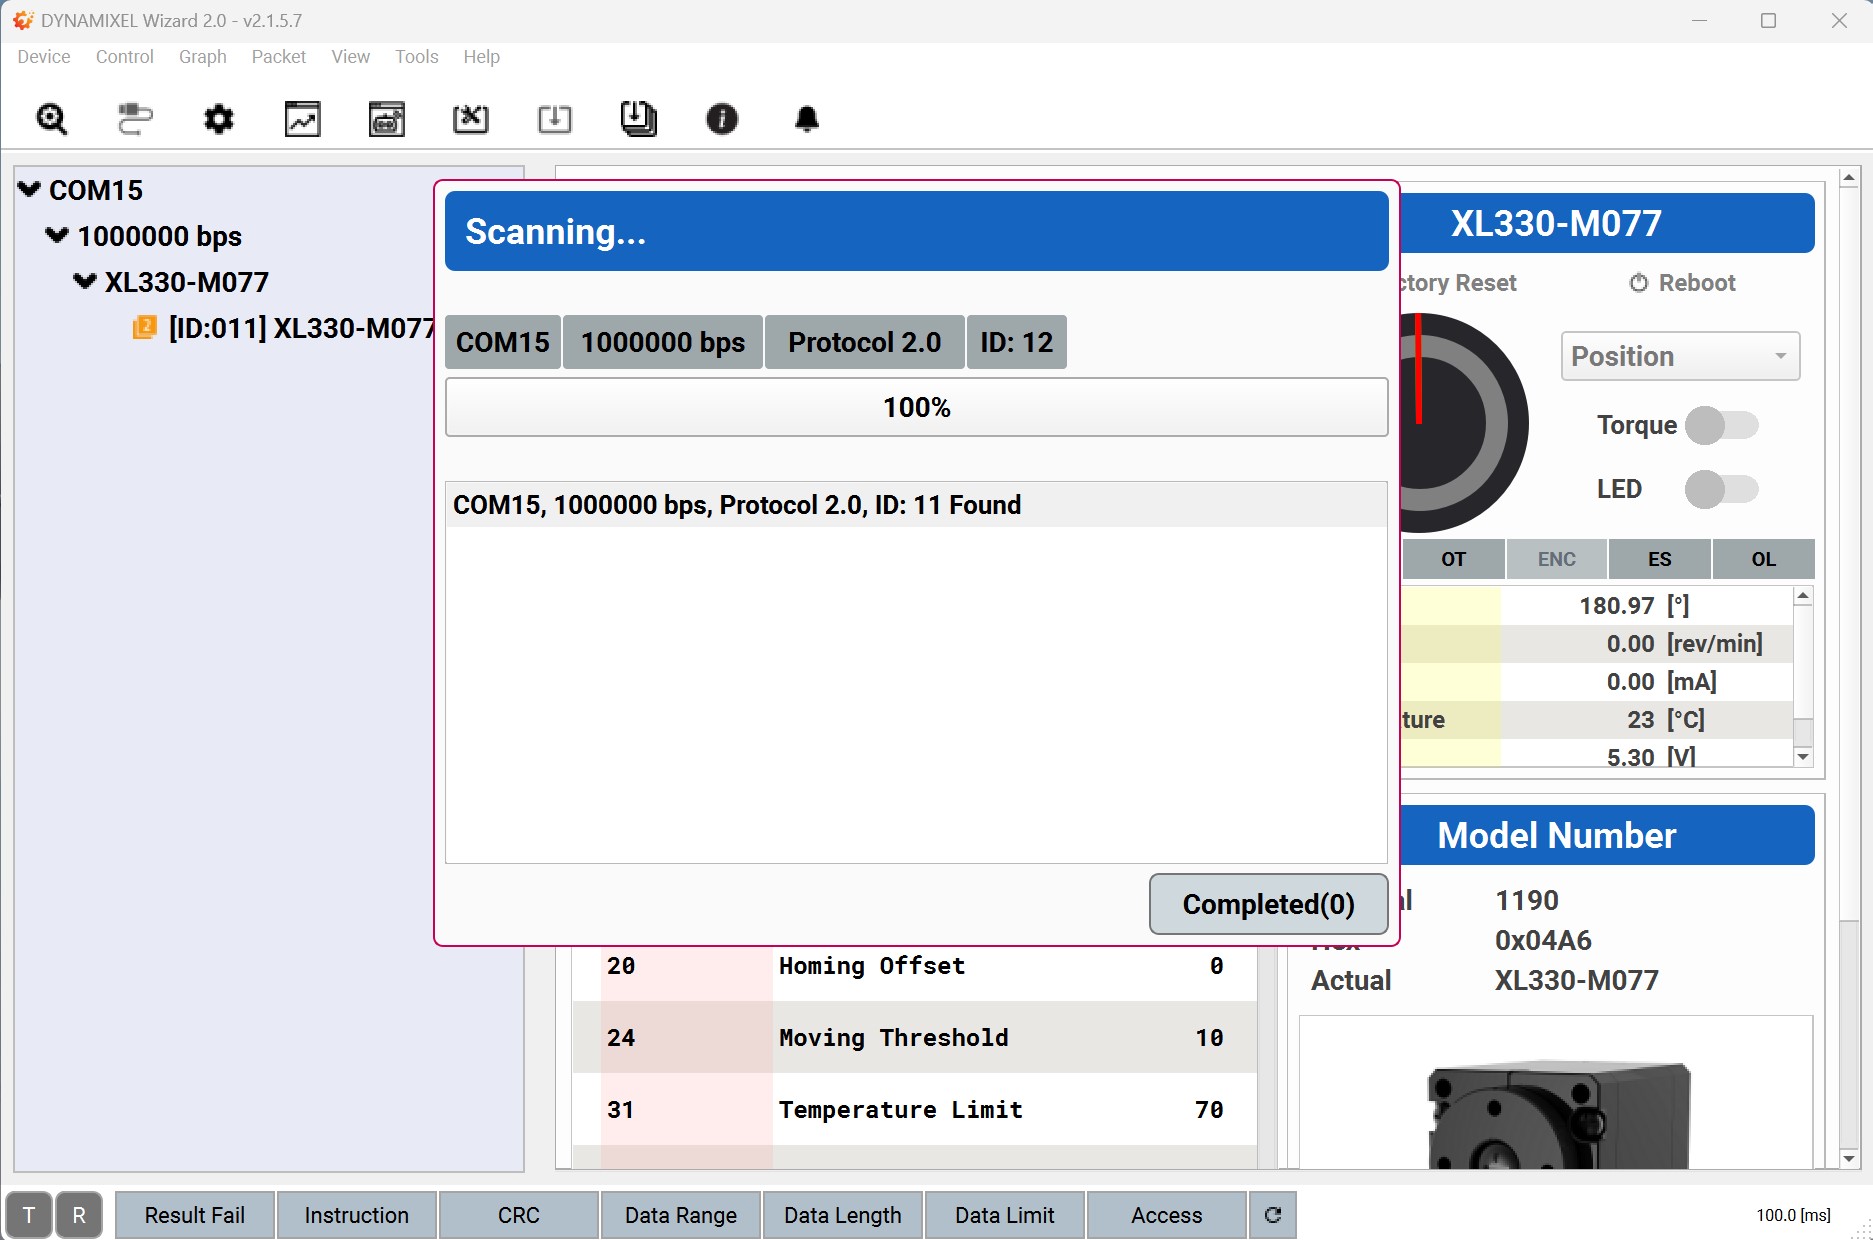1873x1240 pixels.
Task: Click the Completed(0) button
Action: tap(1268, 904)
